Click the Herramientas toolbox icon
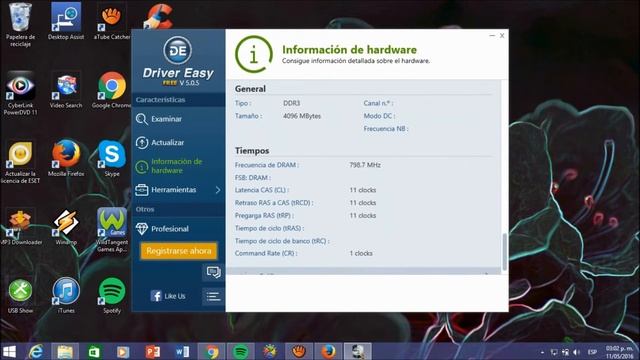The height and width of the screenshot is (360, 640). (x=142, y=190)
